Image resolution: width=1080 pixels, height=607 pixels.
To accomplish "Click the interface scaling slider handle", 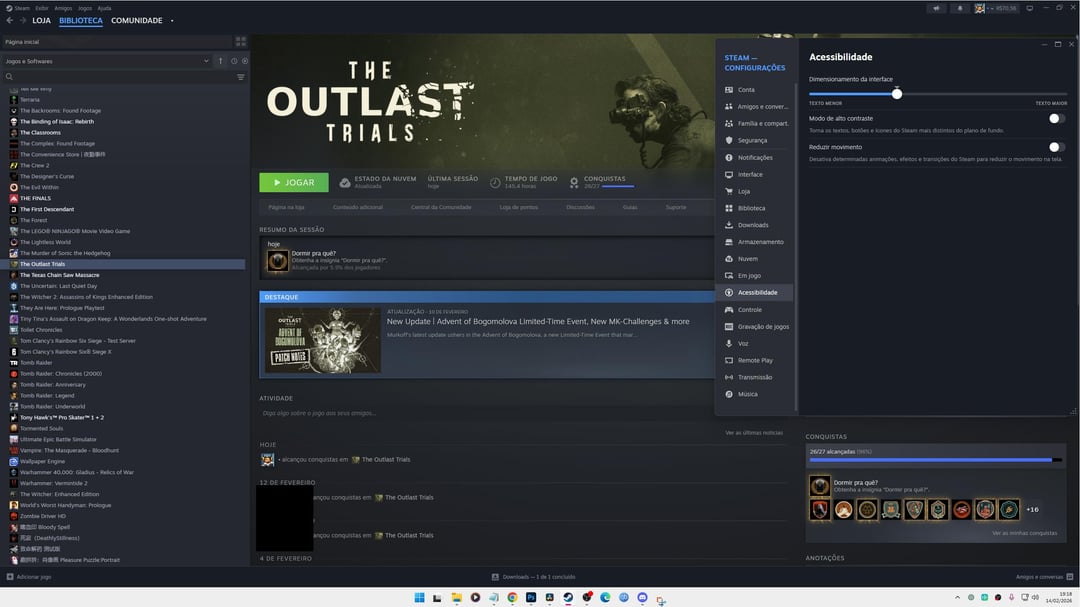I will point(897,94).
